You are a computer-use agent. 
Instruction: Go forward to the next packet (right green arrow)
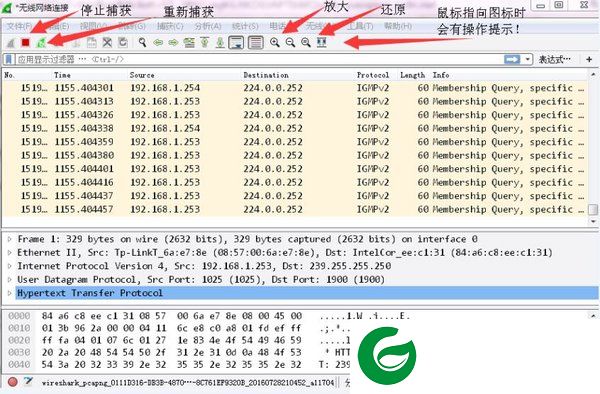click(173, 42)
